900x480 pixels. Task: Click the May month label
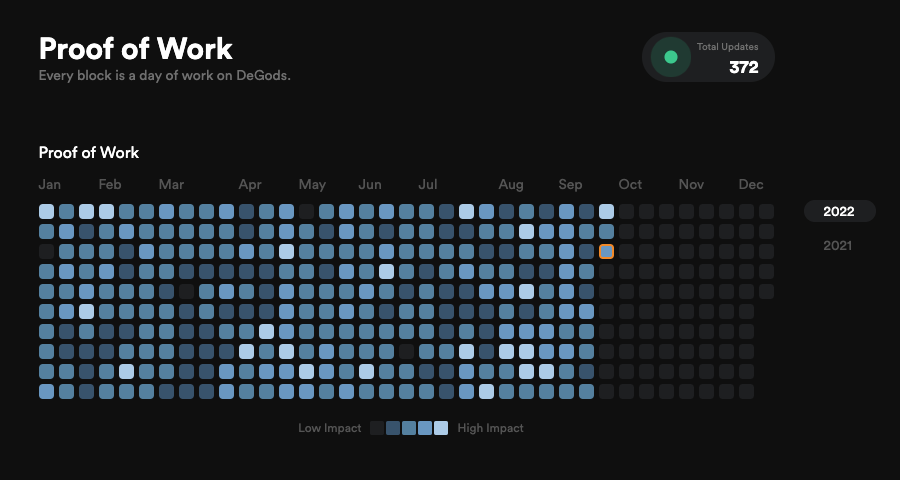312,184
